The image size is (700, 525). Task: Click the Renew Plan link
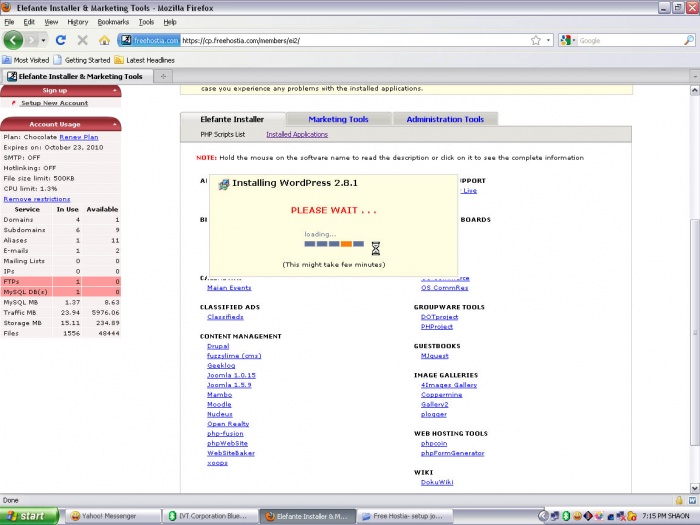click(78, 136)
